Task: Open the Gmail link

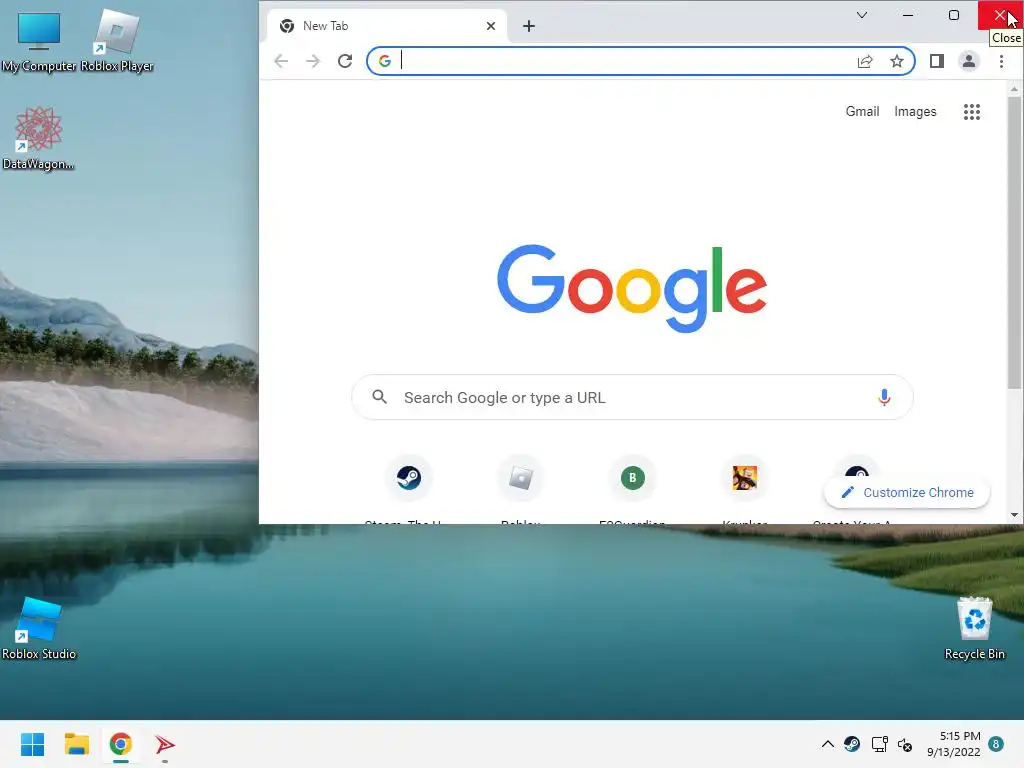Action: tap(863, 112)
